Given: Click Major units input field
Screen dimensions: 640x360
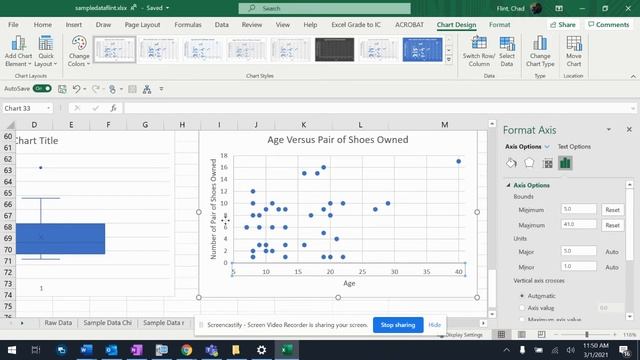Looking at the screenshot, I should tap(578, 251).
